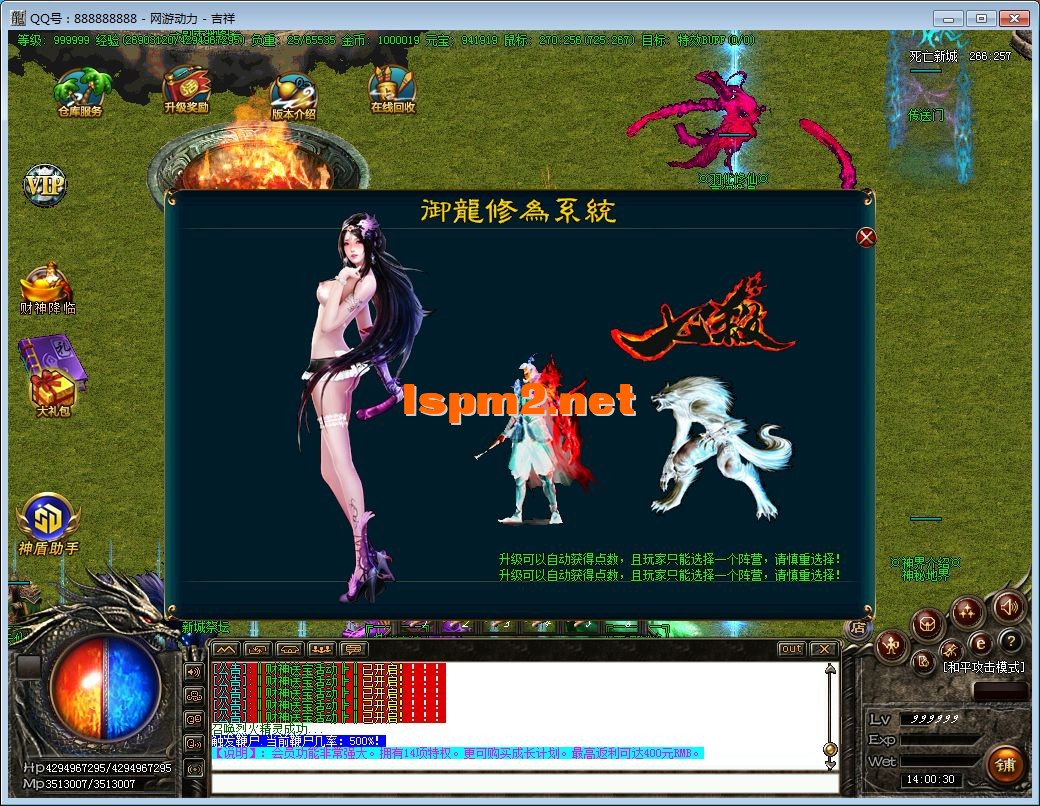Close the chat panel with X button
The width and height of the screenshot is (1040, 806).
[823, 649]
